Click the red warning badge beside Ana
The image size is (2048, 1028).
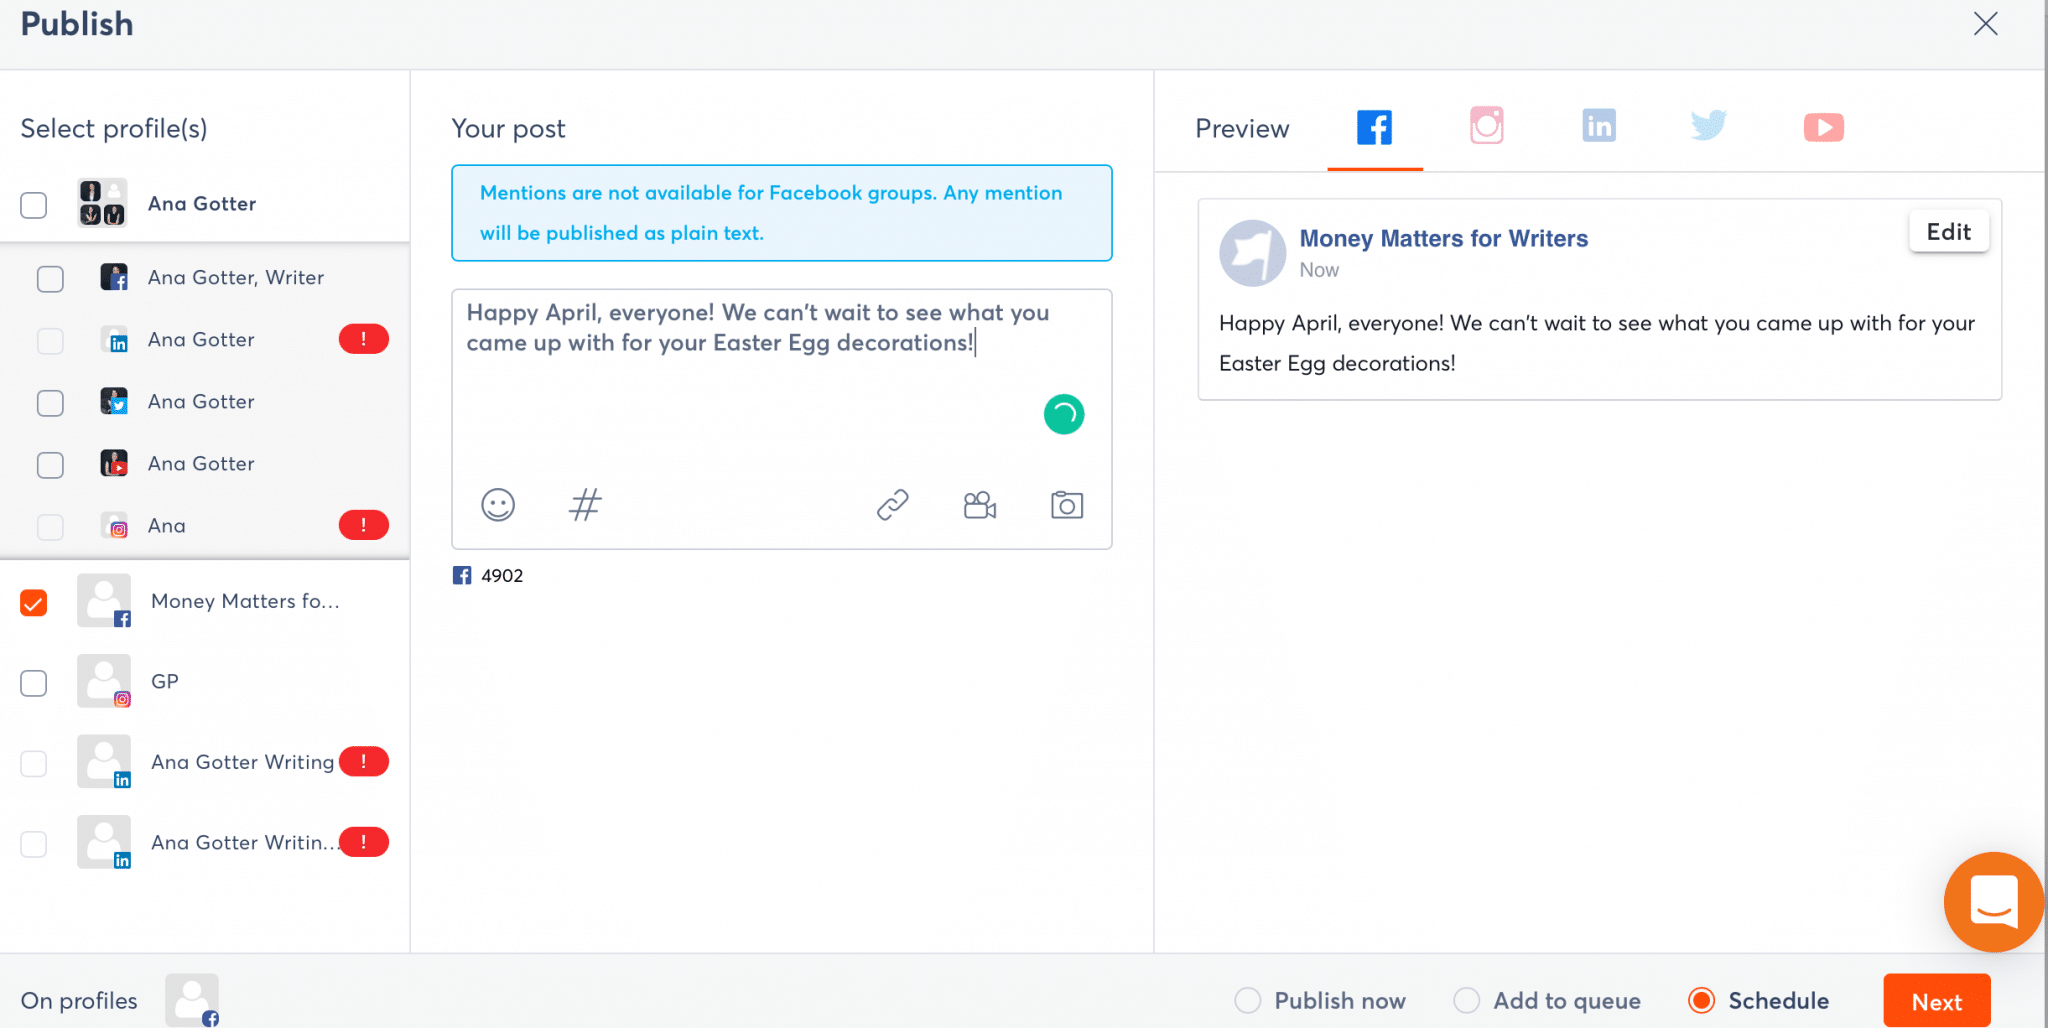point(363,525)
